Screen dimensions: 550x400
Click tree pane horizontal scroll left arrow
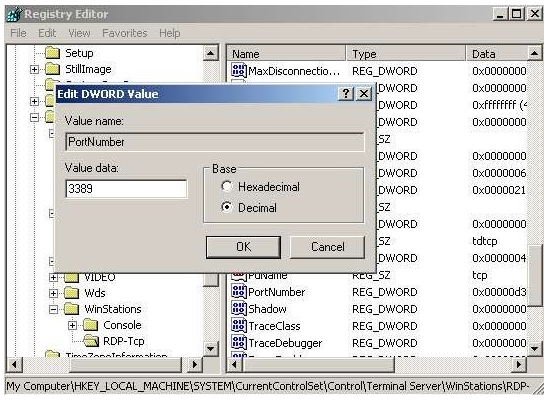tap(14, 365)
